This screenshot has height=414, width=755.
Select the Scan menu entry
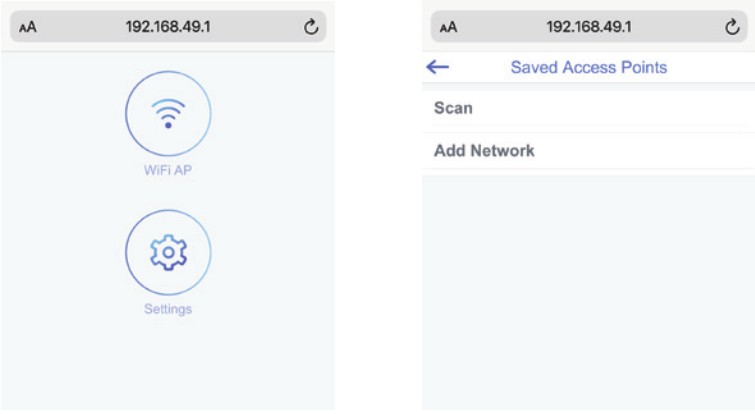coord(453,108)
